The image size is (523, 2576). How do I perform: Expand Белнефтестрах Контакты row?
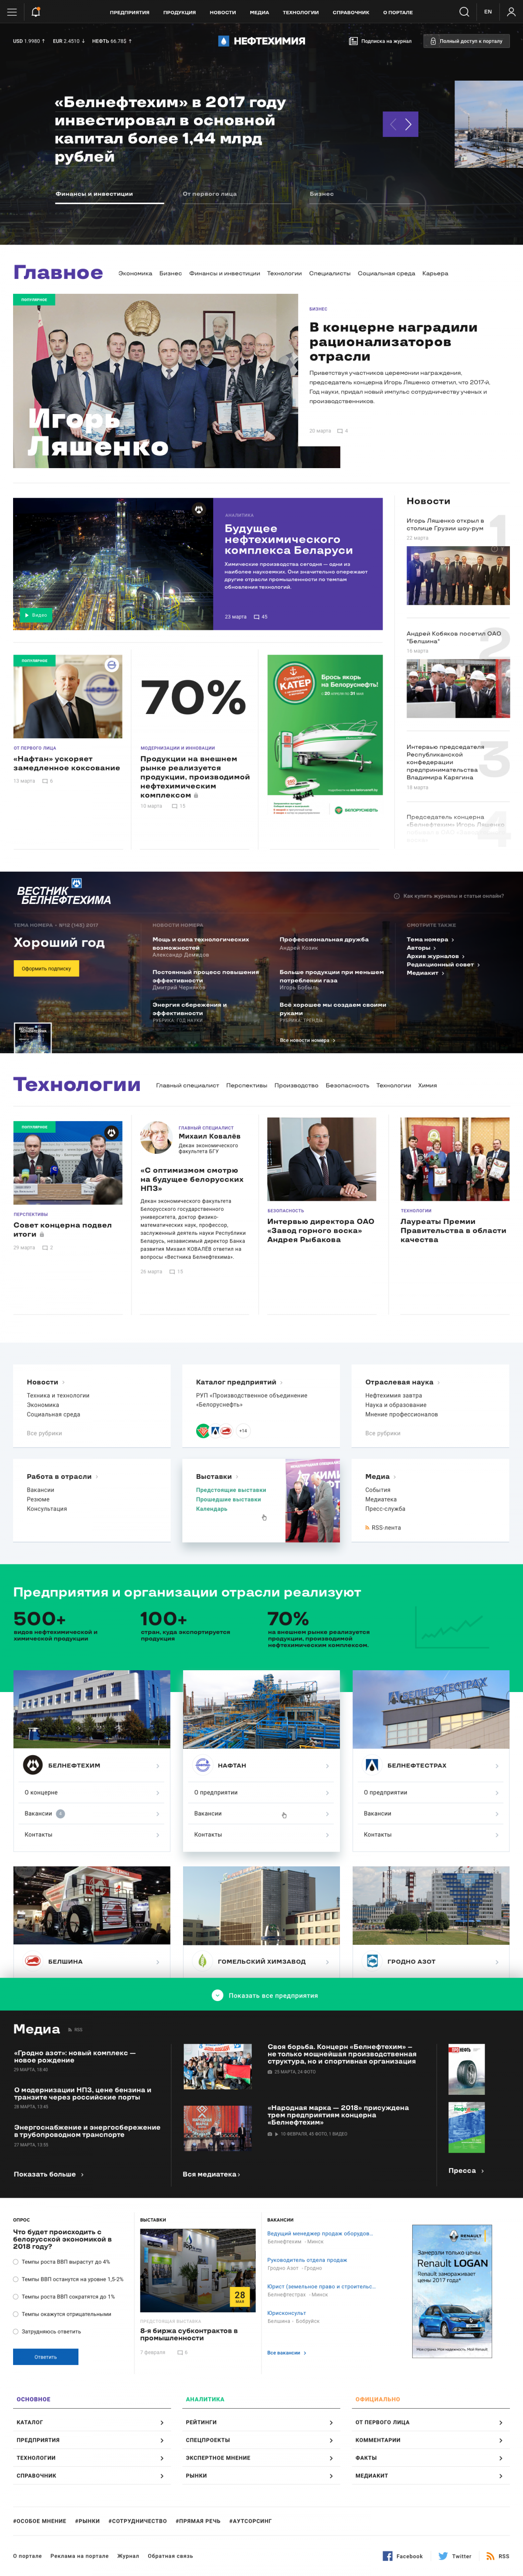pos(431,1834)
